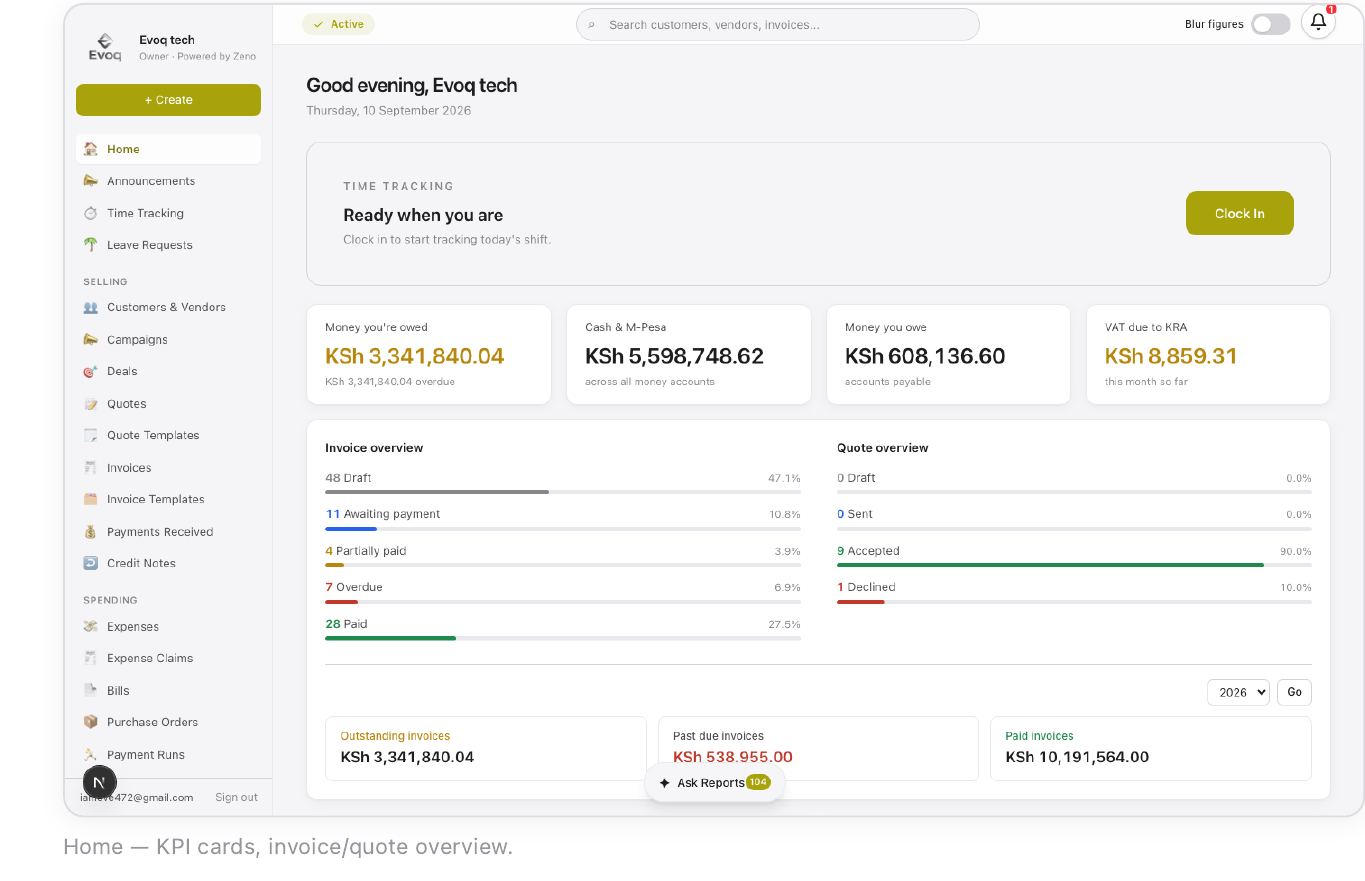
Task: Click the Payments Received money bag icon
Action: click(x=91, y=532)
